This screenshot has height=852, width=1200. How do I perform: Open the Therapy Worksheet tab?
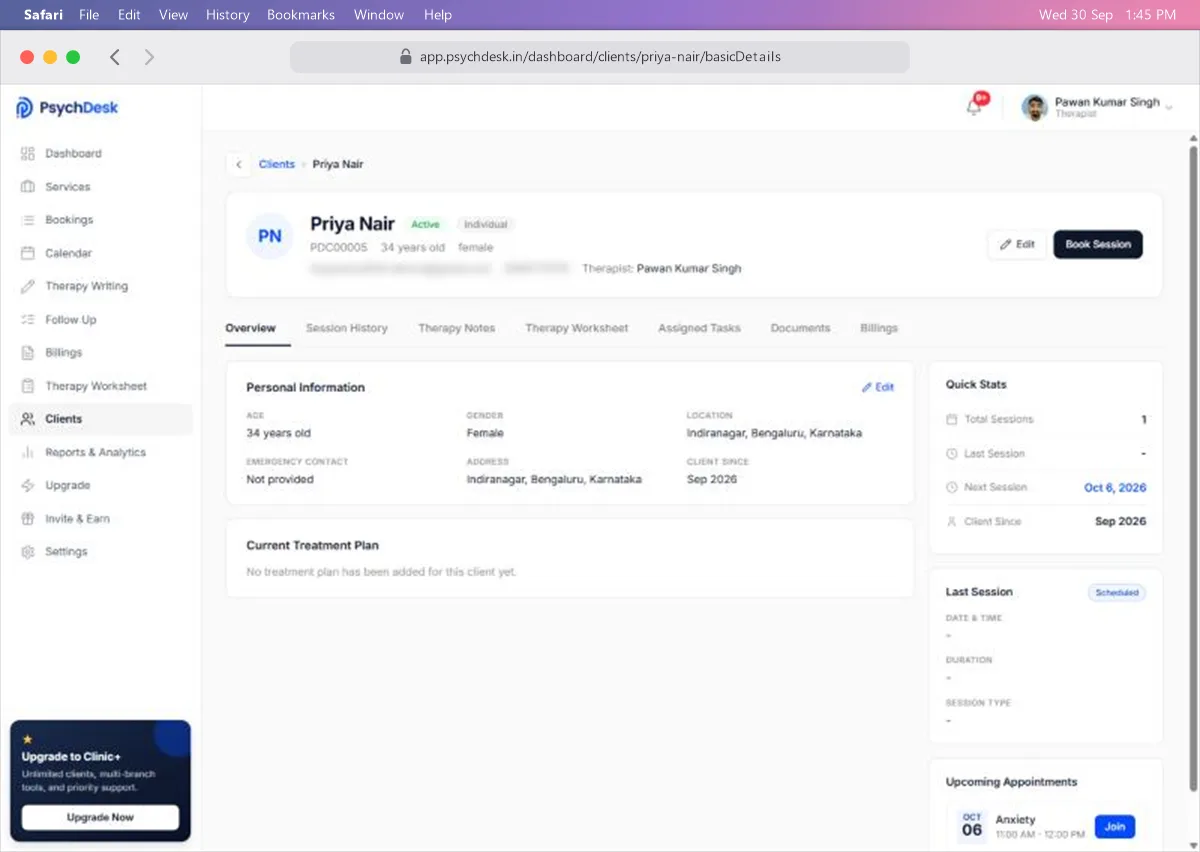click(577, 328)
